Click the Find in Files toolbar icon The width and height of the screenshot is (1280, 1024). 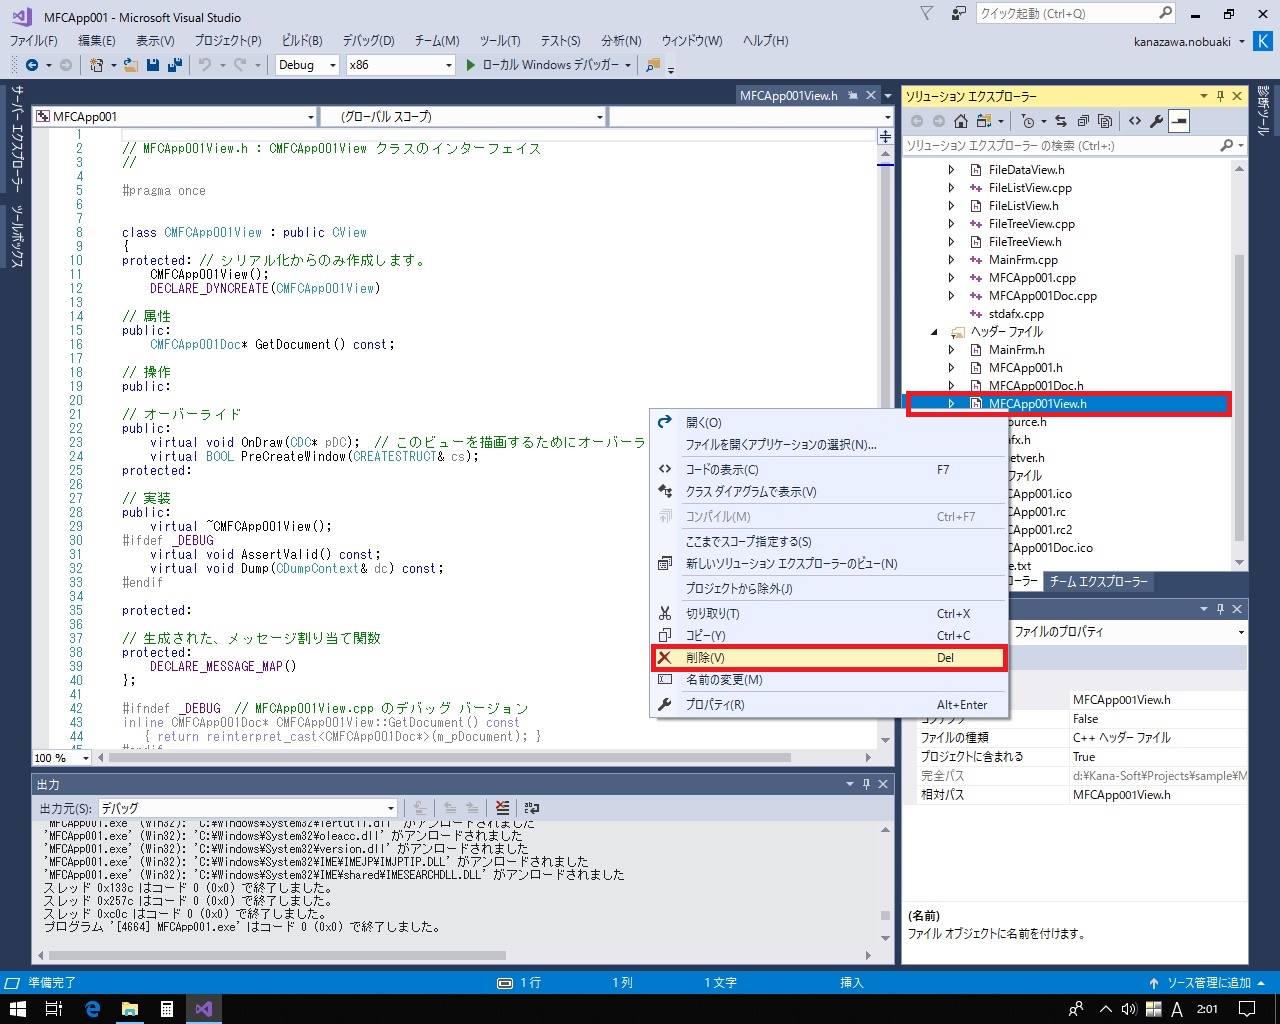[653, 65]
